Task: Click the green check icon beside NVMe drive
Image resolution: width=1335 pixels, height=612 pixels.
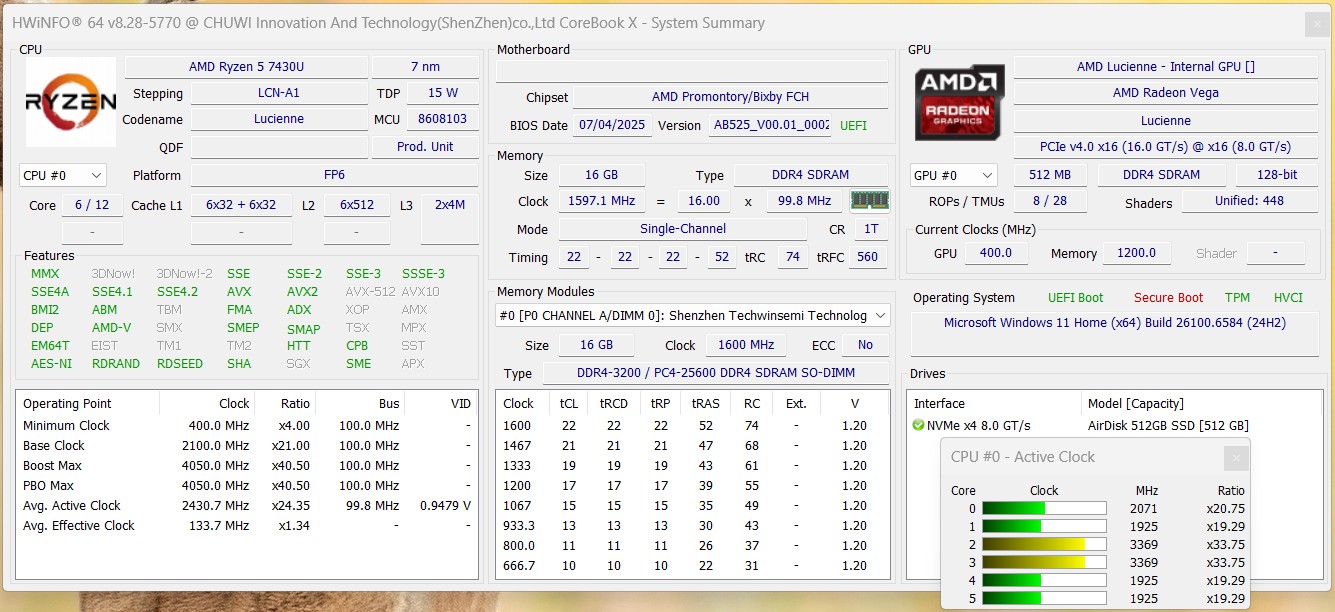Action: pyautogui.click(x=918, y=426)
